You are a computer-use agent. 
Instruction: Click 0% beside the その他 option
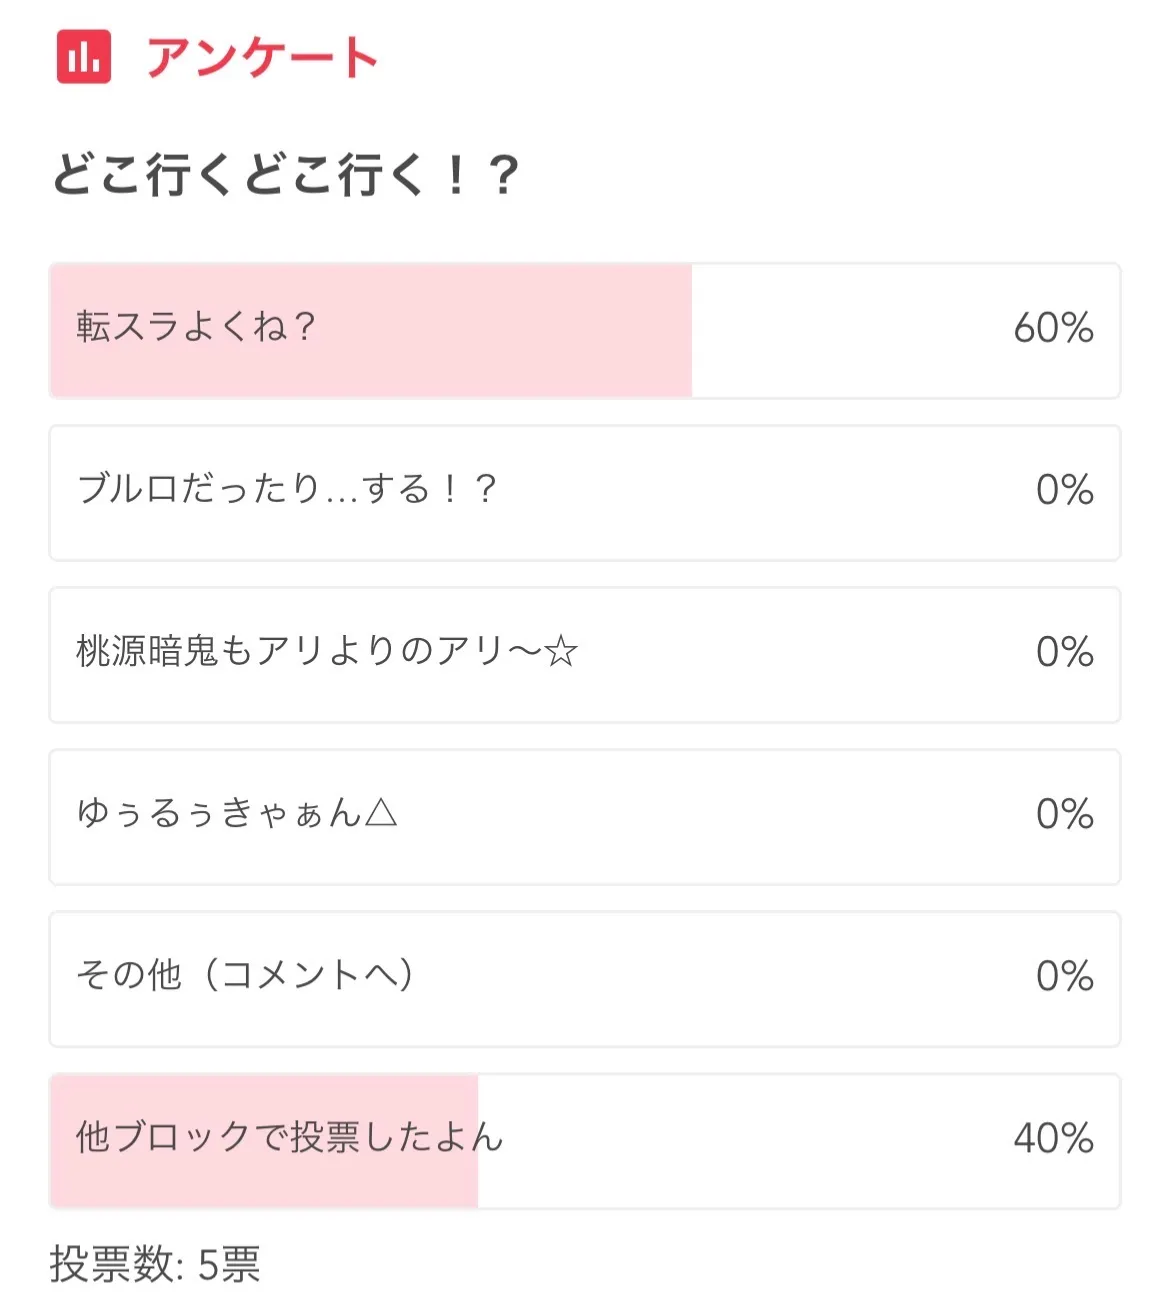coord(1064,976)
